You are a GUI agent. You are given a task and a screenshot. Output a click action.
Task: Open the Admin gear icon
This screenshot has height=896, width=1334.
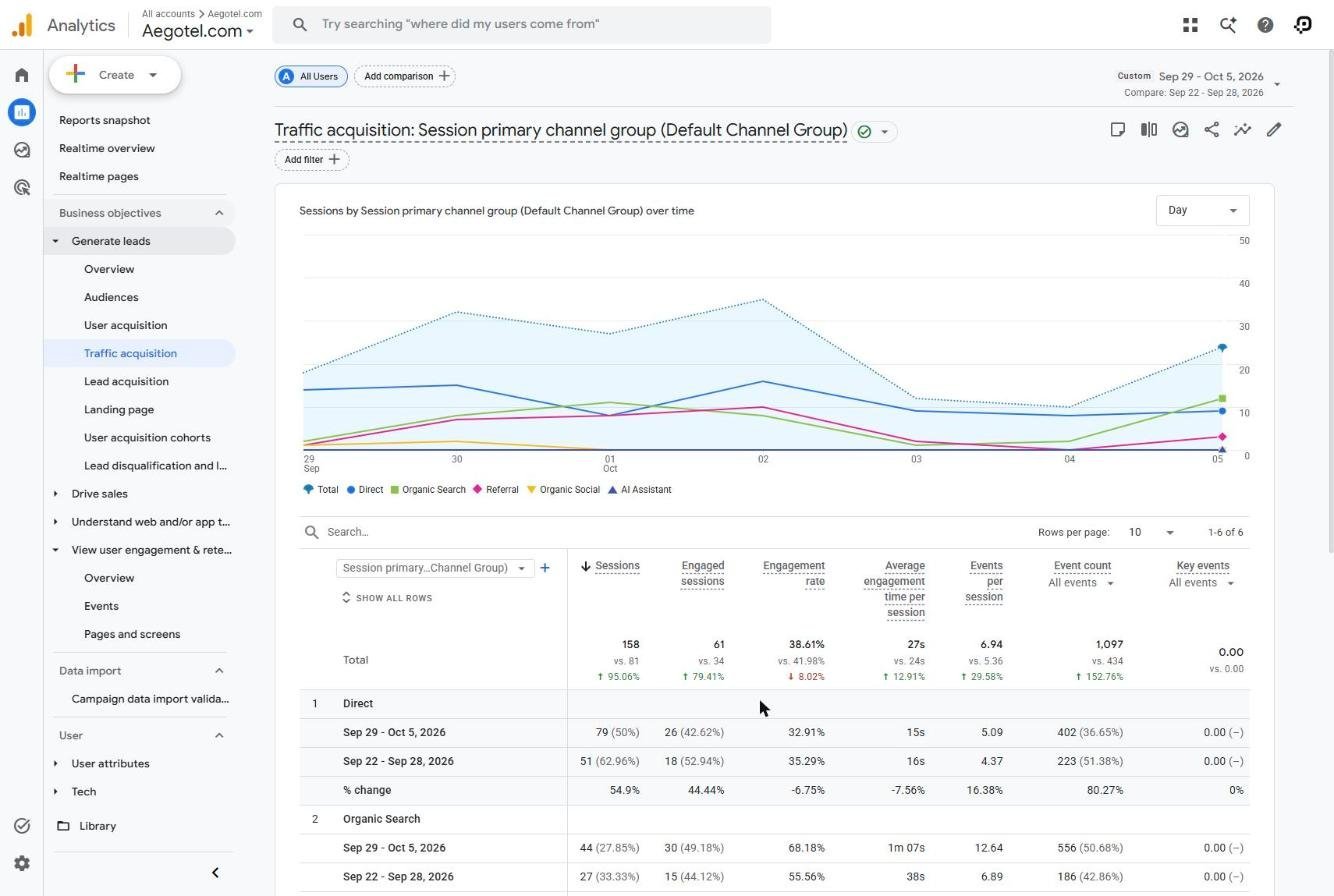(22, 863)
